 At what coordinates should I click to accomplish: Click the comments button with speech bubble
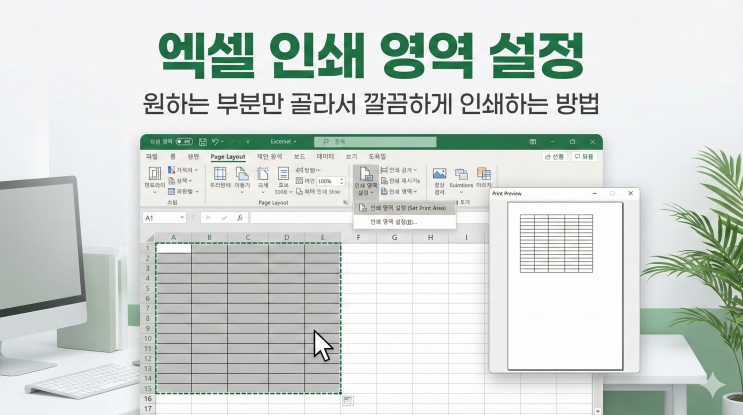point(584,156)
